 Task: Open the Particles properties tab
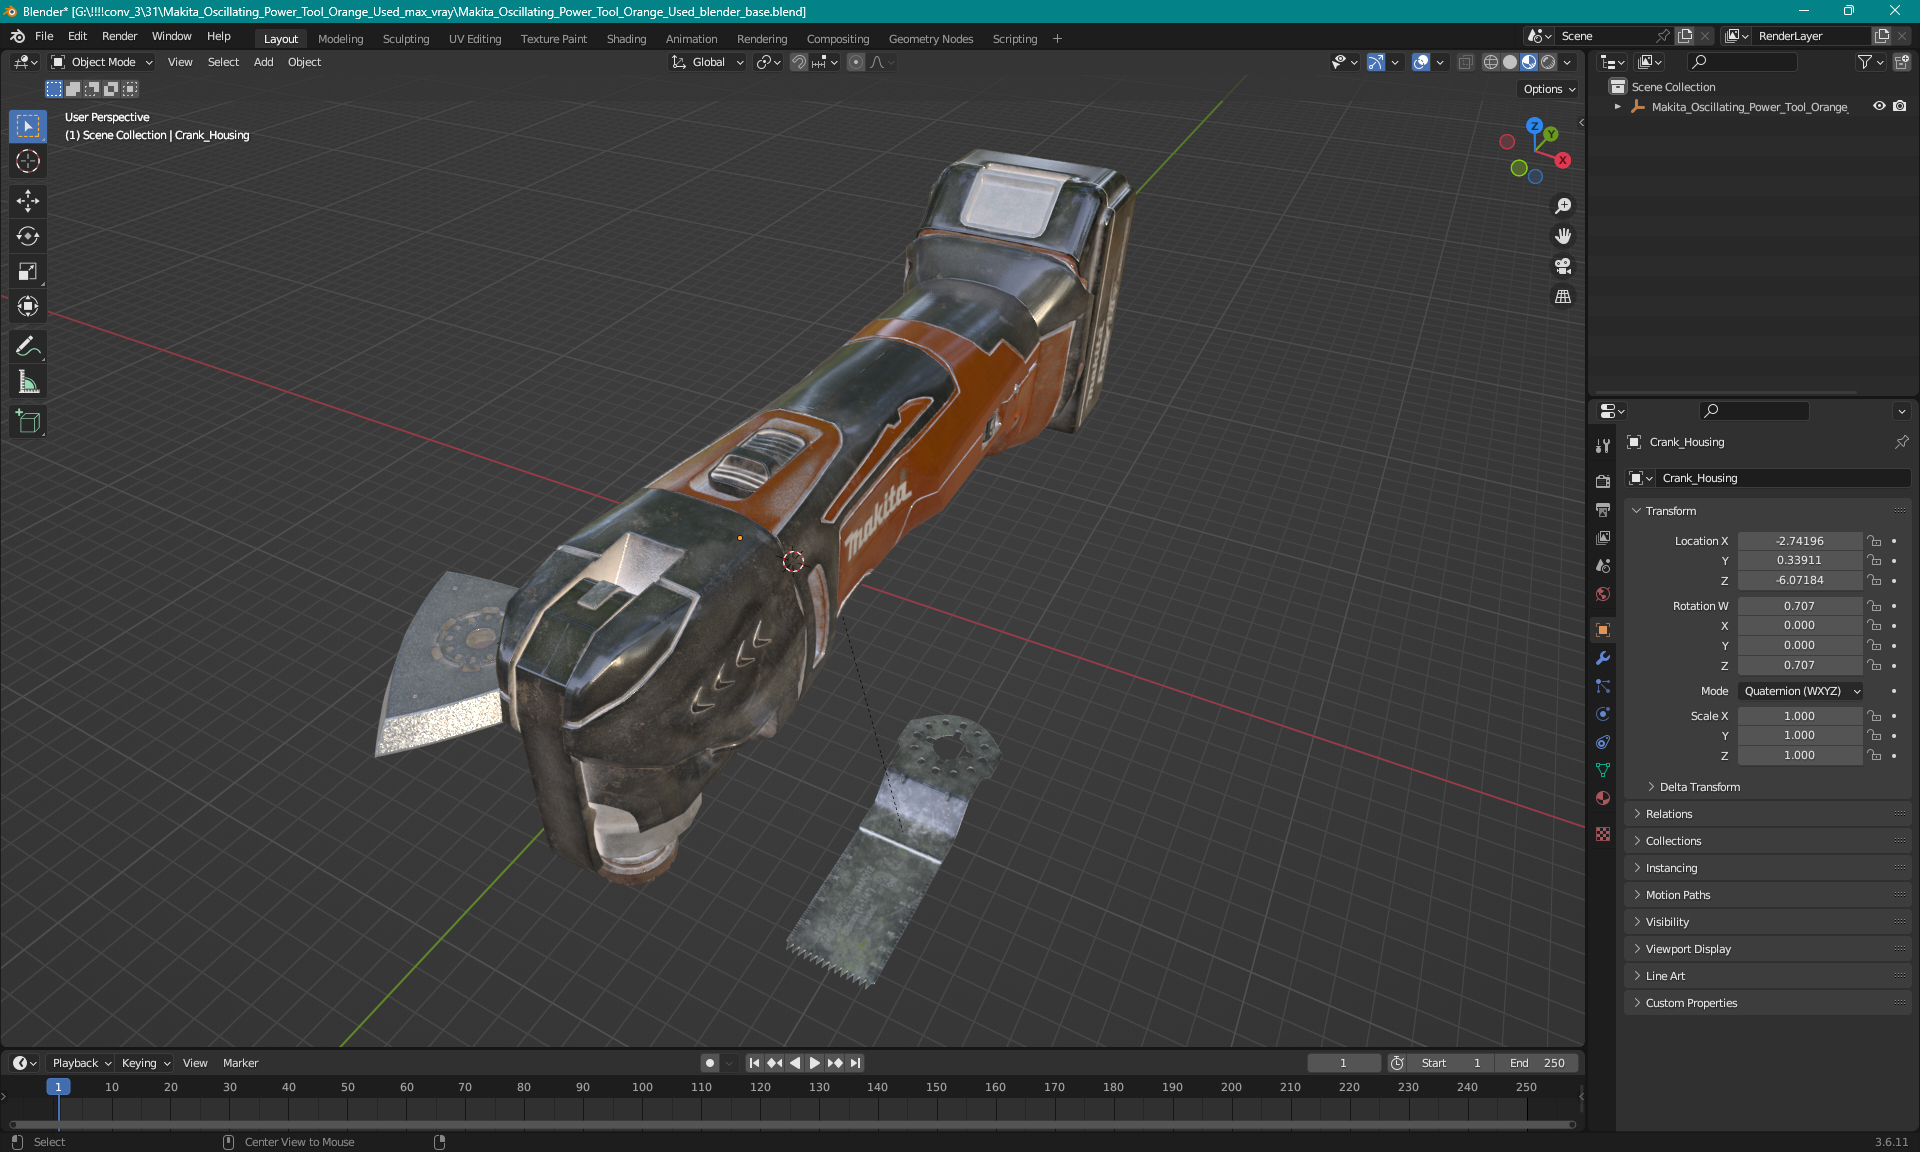click(x=1603, y=686)
